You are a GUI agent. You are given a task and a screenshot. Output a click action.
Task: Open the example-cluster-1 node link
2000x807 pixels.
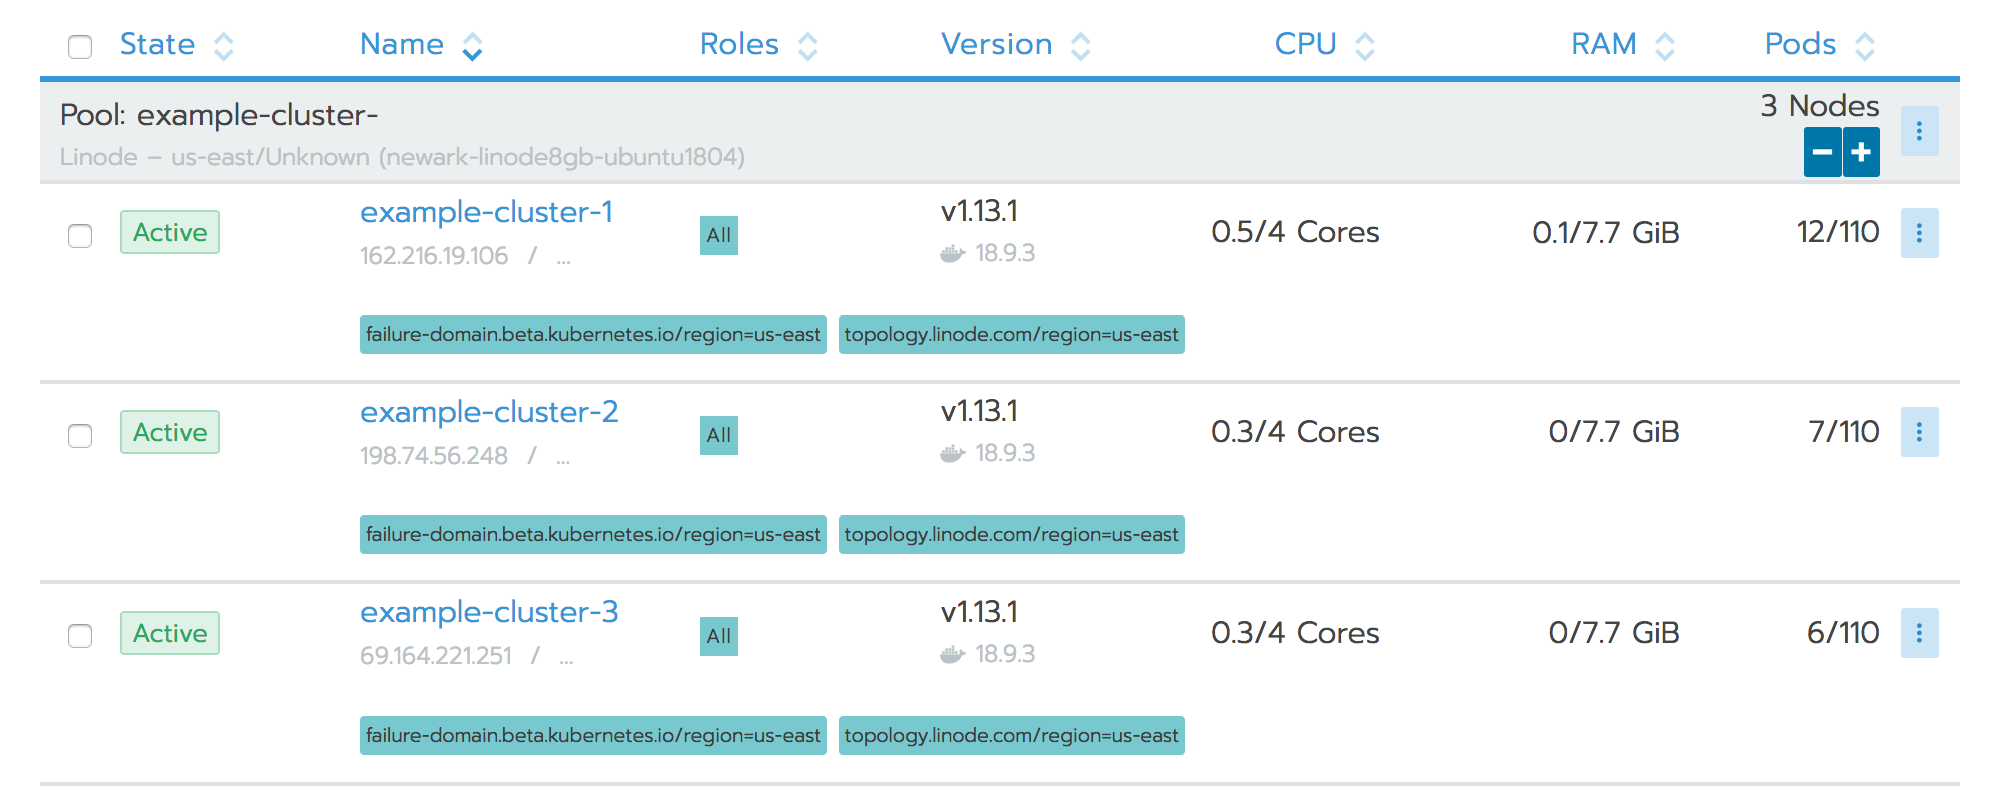486,212
